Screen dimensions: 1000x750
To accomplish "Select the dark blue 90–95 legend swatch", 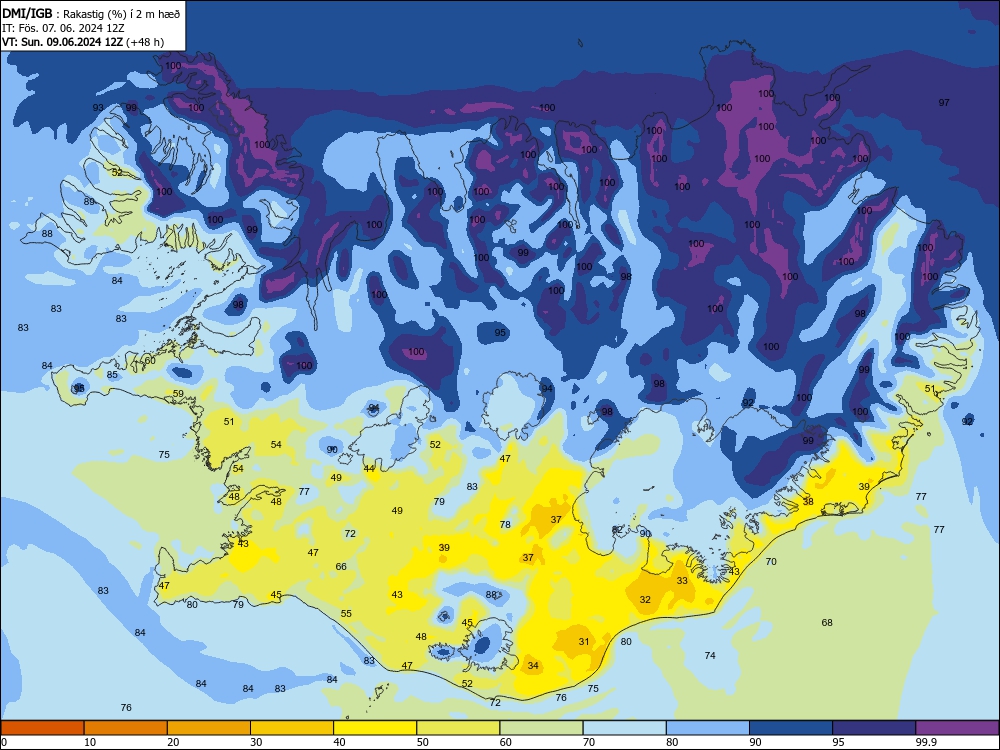I will (x=791, y=728).
